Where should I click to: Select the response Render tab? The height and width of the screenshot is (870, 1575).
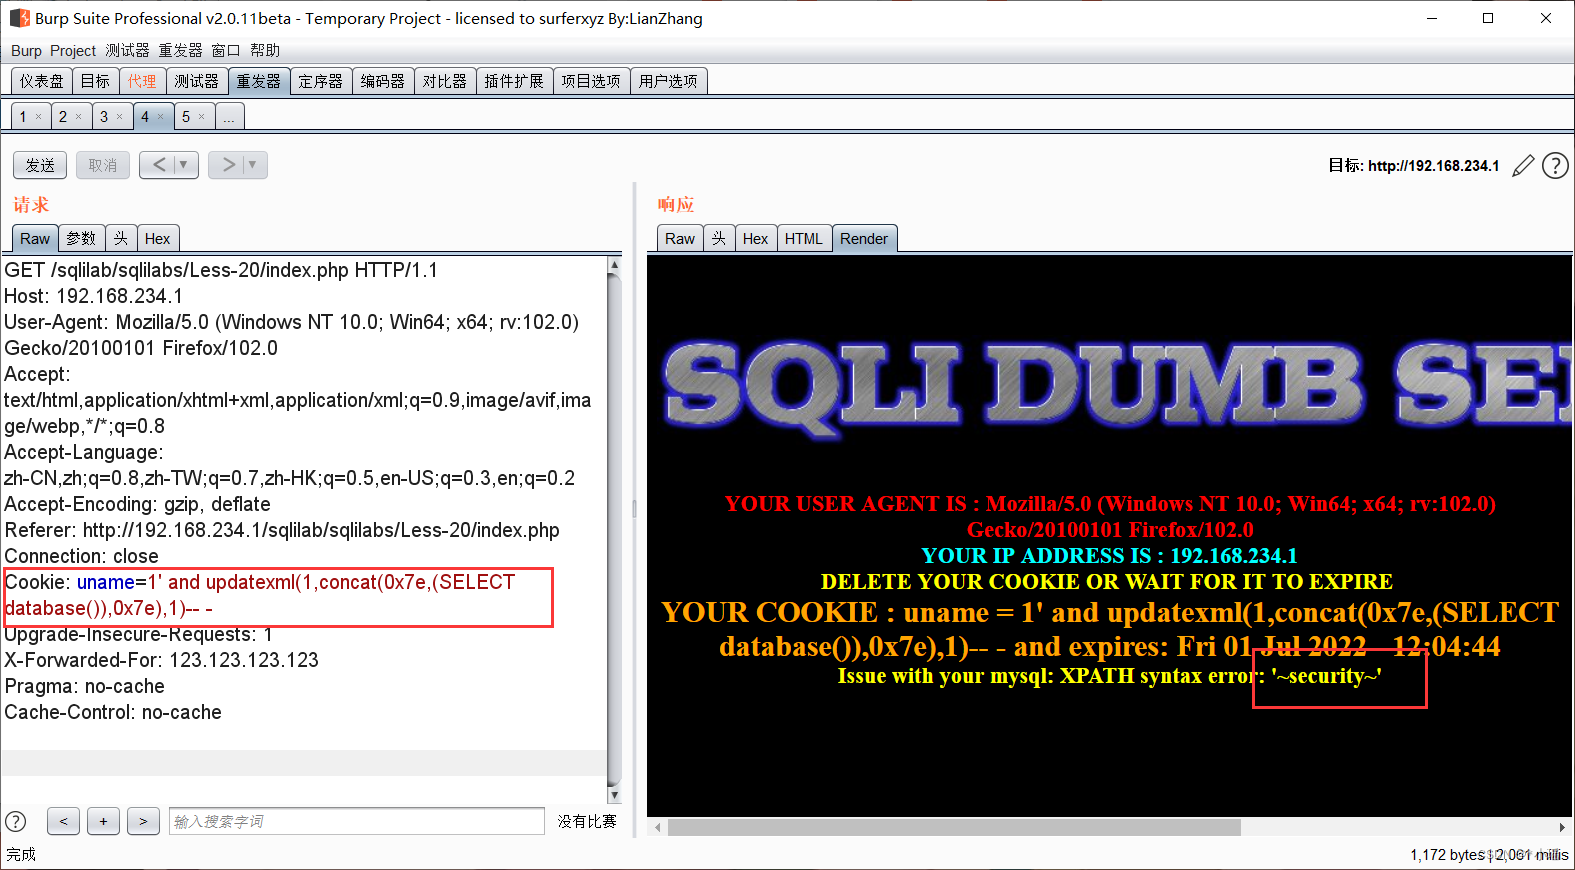pyautogui.click(x=864, y=238)
